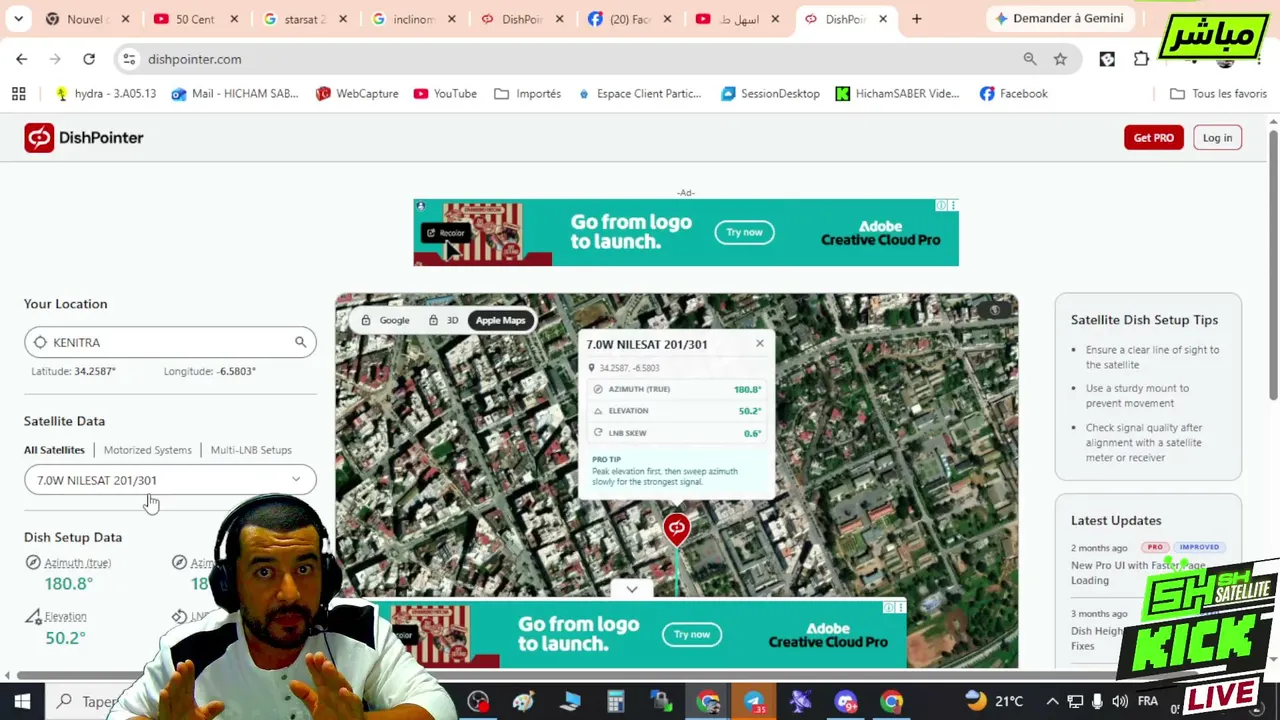The image size is (1280, 720).
Task: Close the 7.0W NILESAT info popup
Action: [x=760, y=344]
